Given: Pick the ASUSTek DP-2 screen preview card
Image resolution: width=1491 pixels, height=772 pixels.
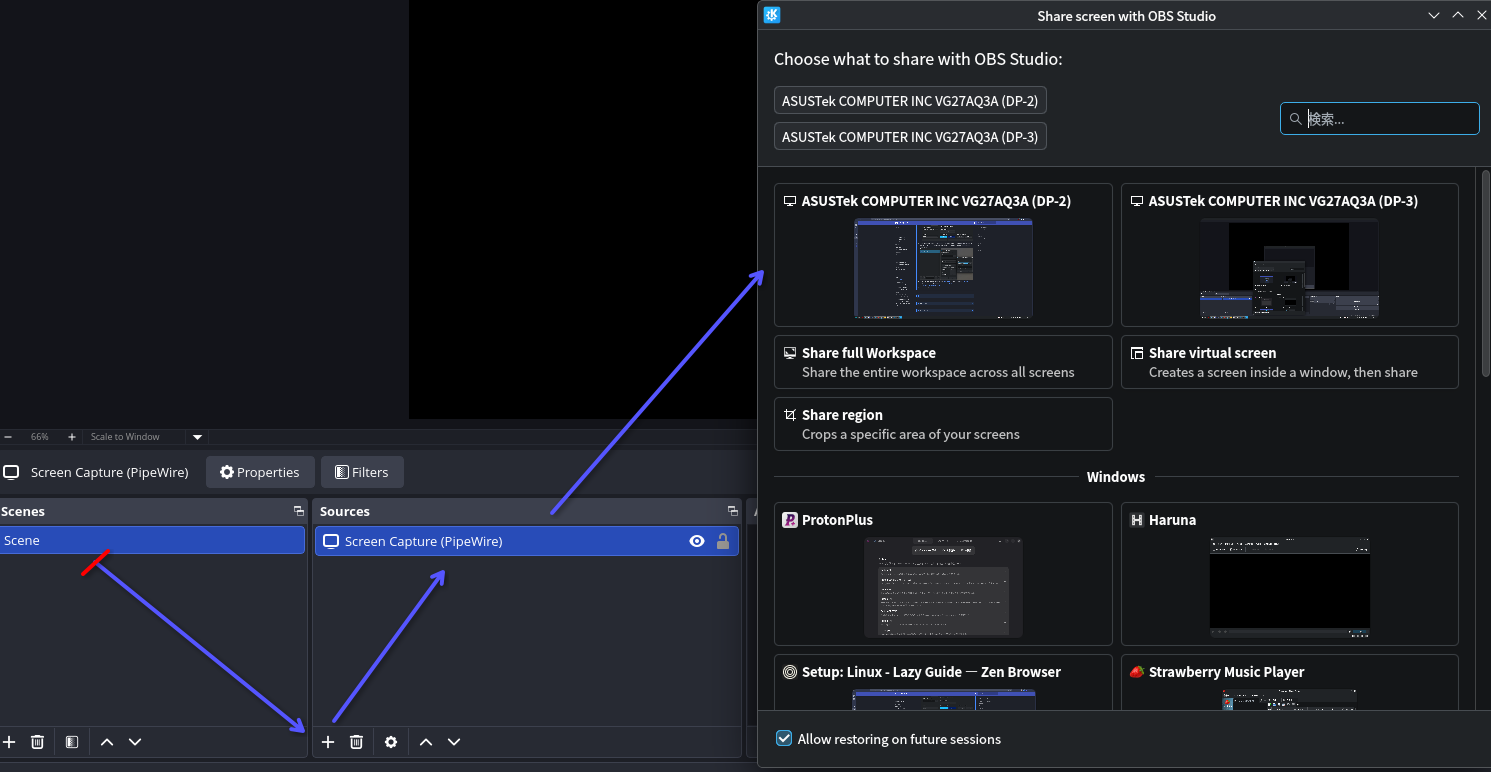Looking at the screenshot, I should pos(943,255).
